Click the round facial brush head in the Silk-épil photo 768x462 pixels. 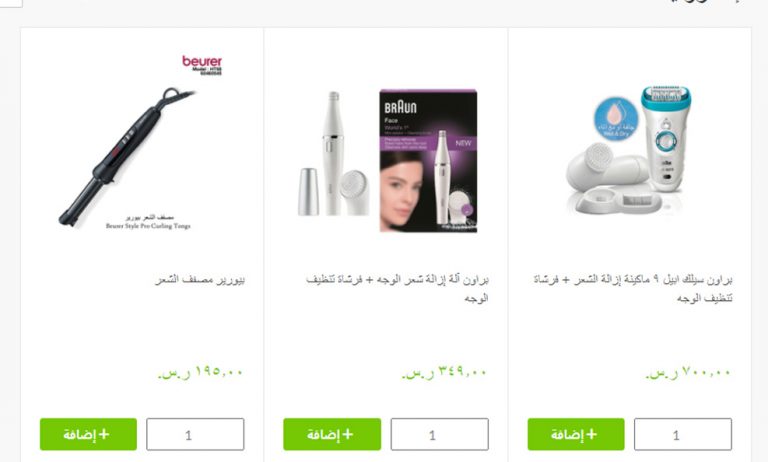600,157
